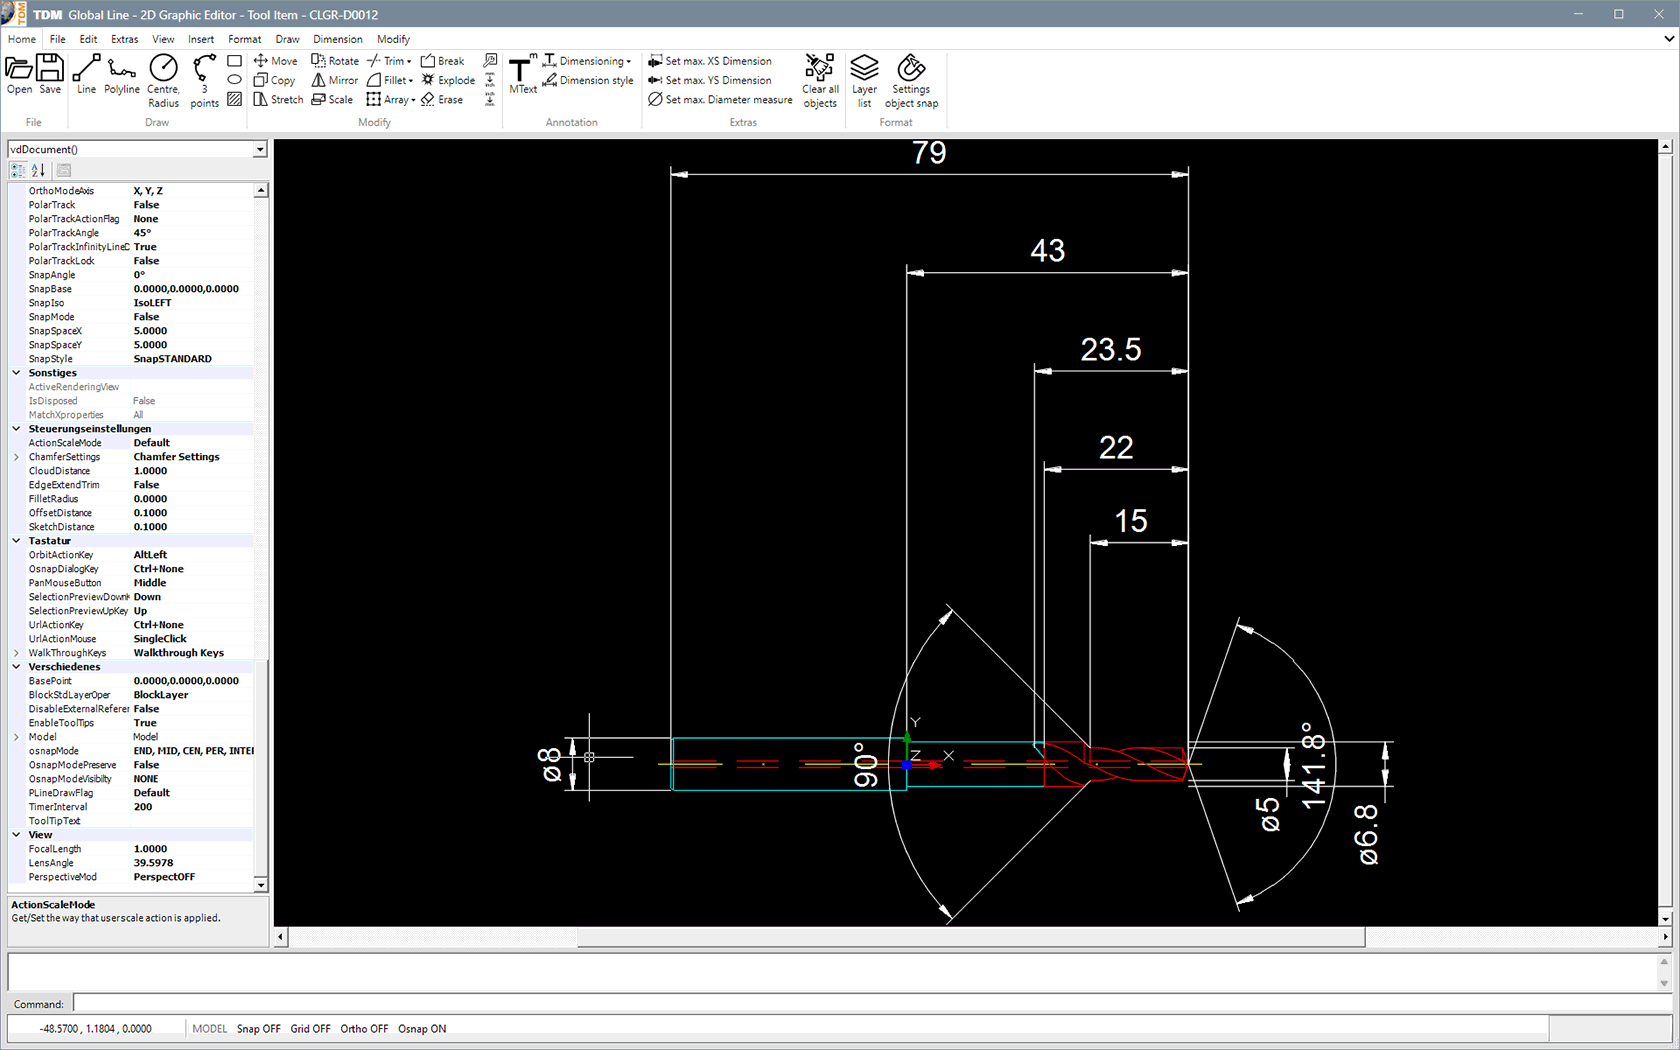Toggle Ortho OFF in status bar

click(x=364, y=1028)
